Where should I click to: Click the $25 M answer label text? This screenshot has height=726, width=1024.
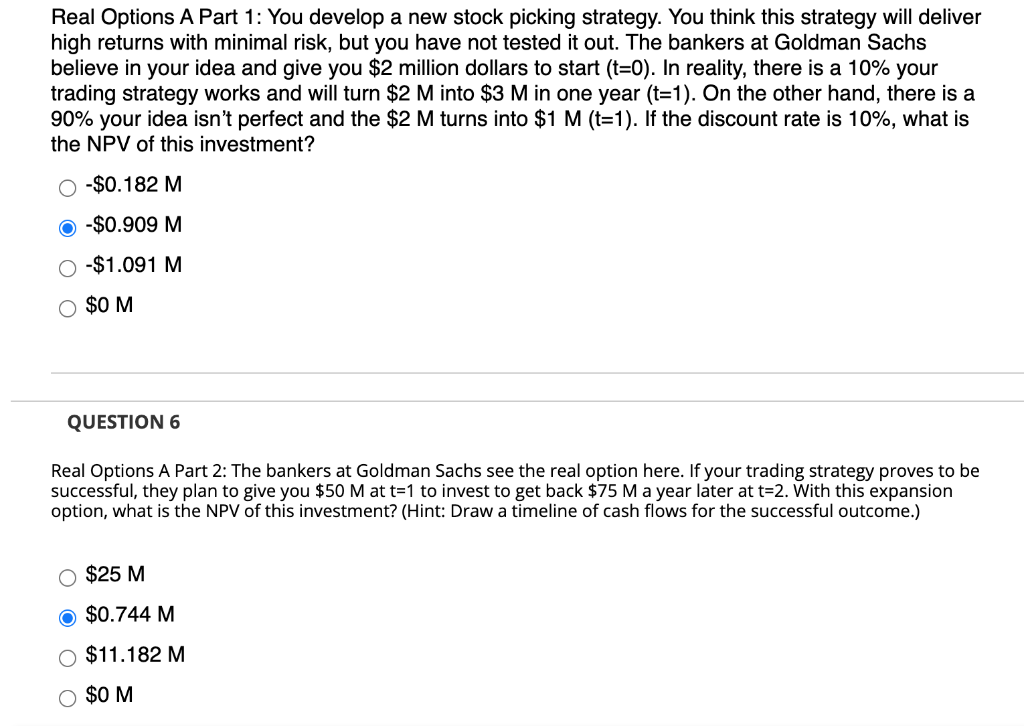(115, 576)
